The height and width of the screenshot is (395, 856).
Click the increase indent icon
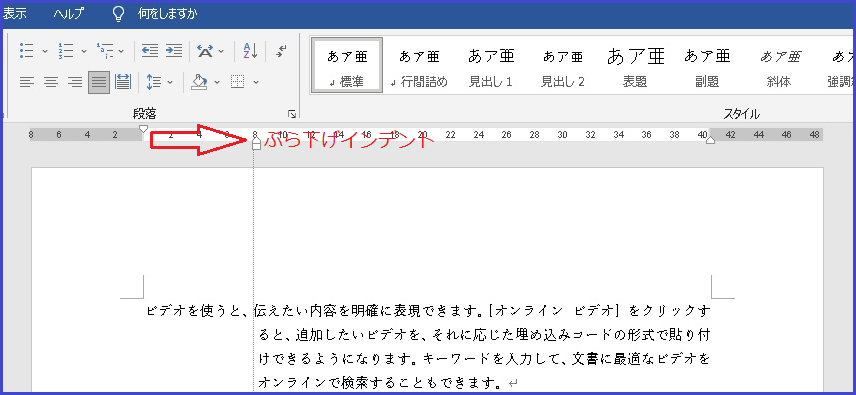[x=174, y=51]
